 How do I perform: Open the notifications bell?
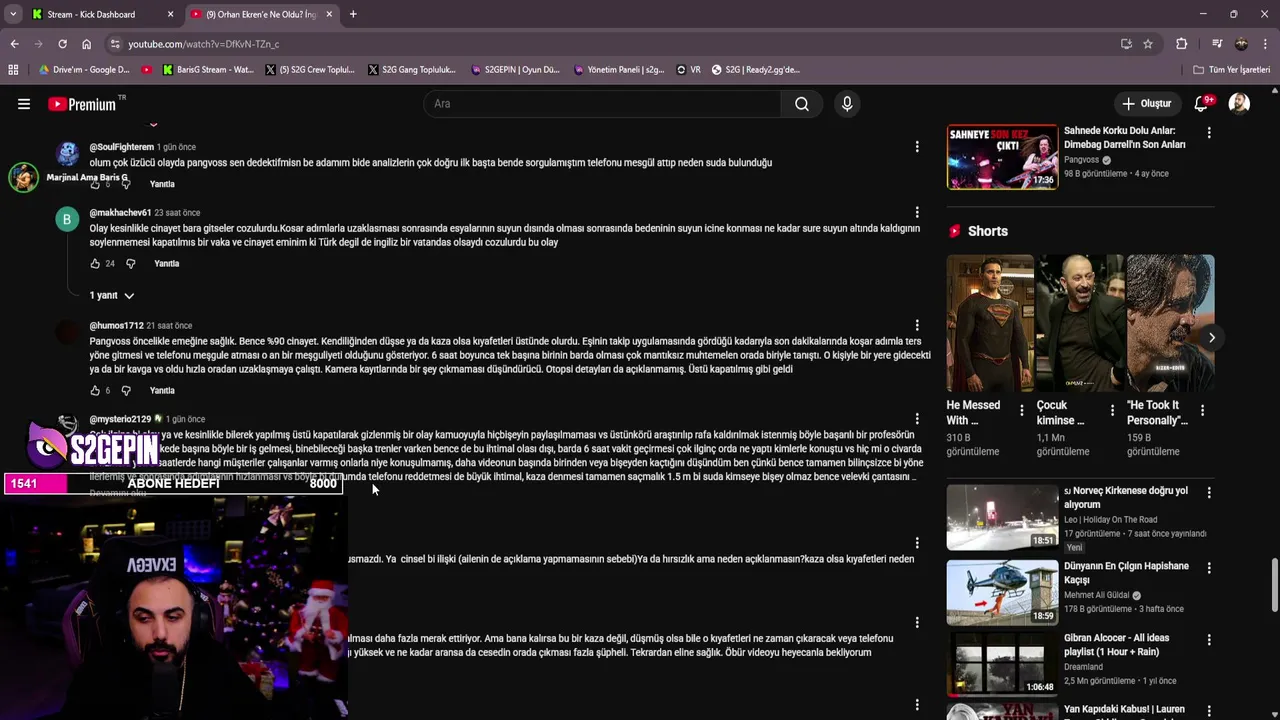1202,104
